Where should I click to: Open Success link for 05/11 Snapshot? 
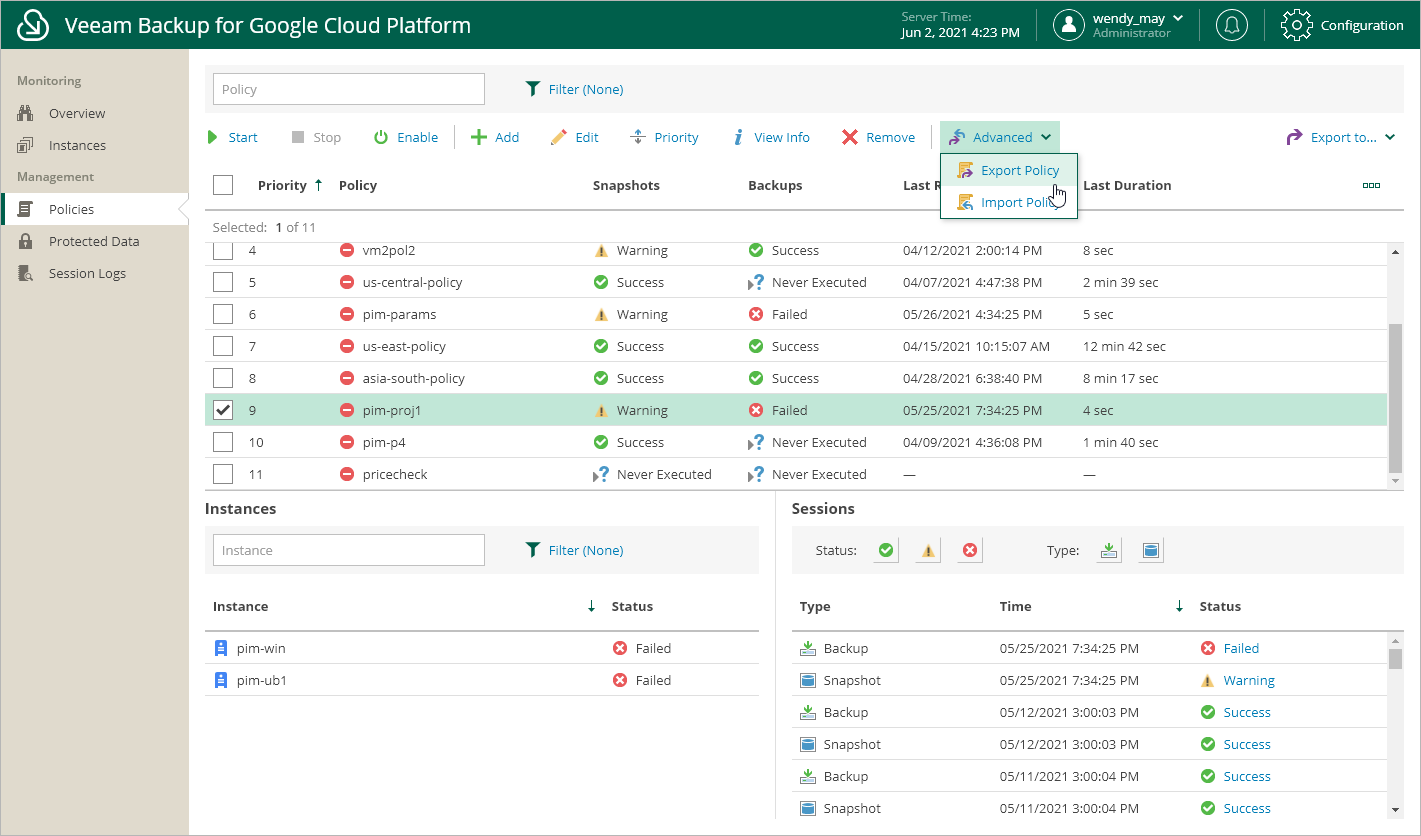(x=1247, y=808)
